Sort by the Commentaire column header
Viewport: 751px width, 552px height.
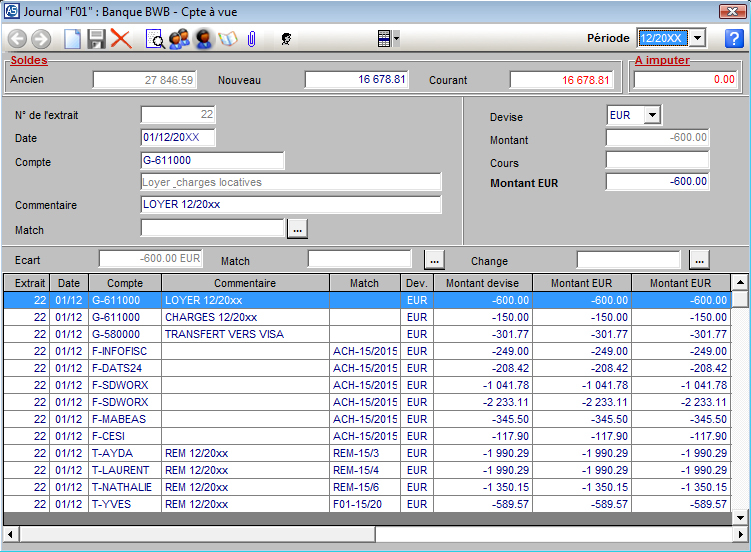245,283
